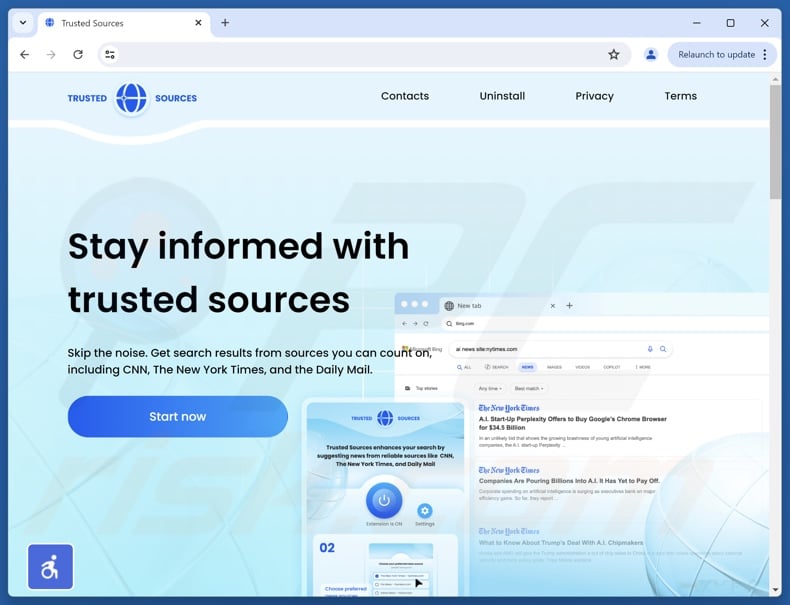Open the Contacts menu item
Image resolution: width=790 pixels, height=605 pixels.
[x=405, y=96]
